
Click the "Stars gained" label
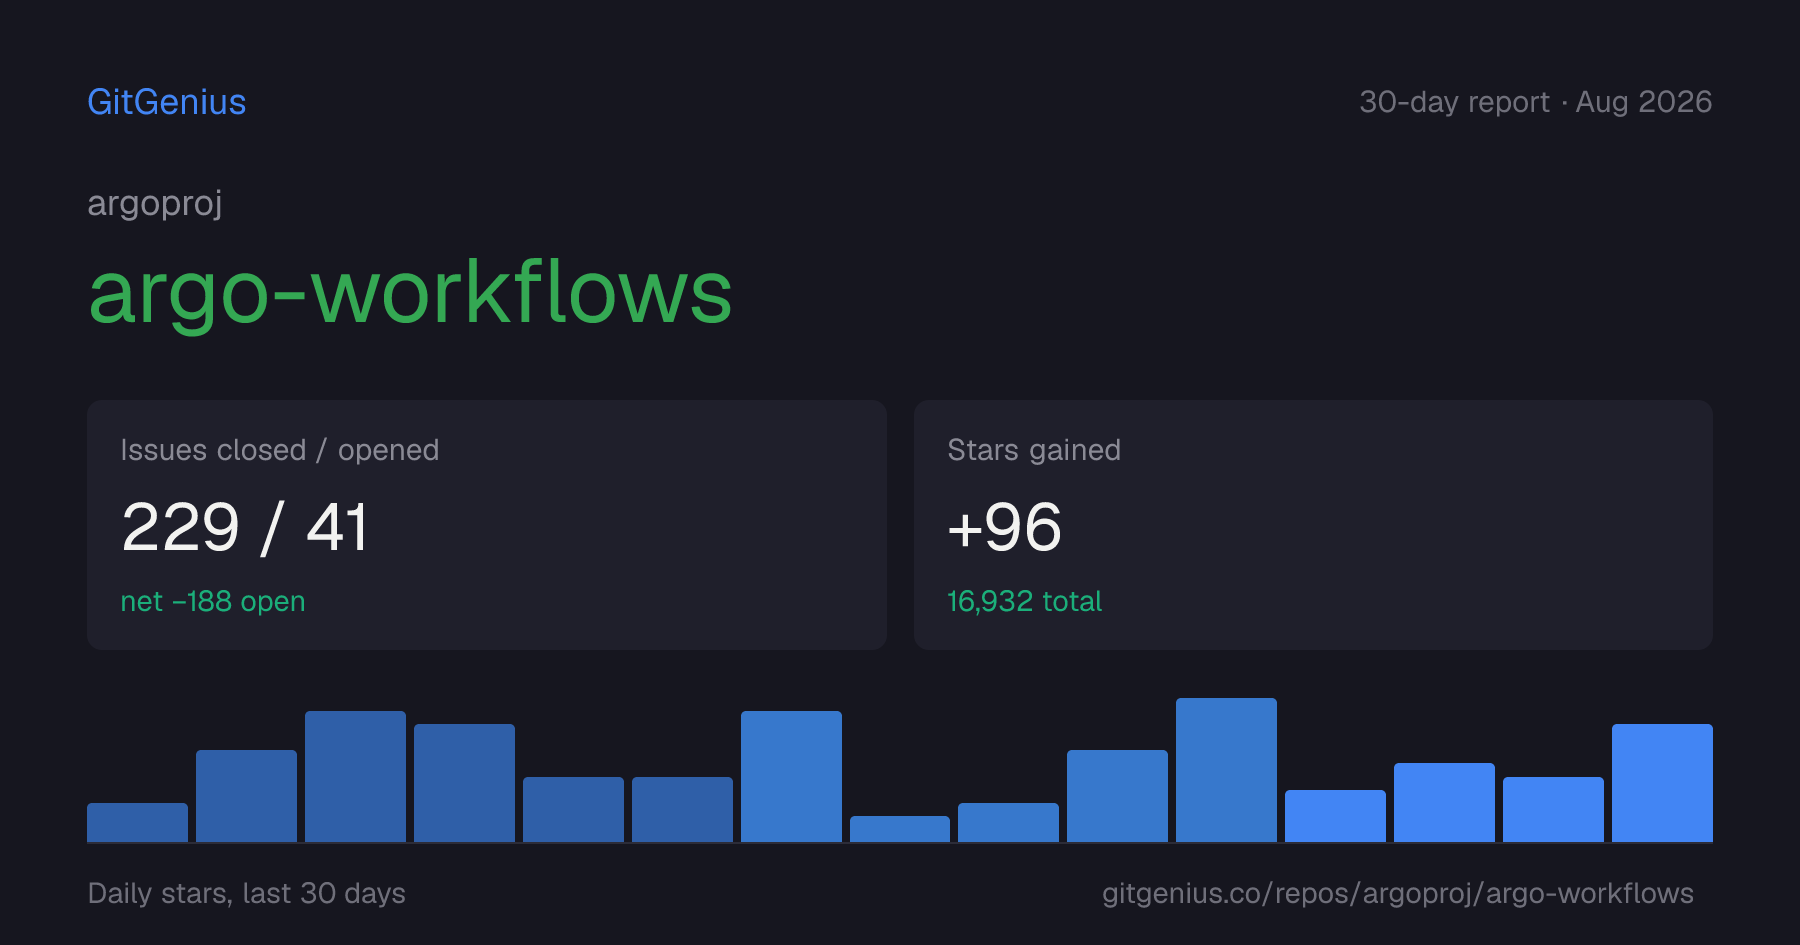[1034, 450]
